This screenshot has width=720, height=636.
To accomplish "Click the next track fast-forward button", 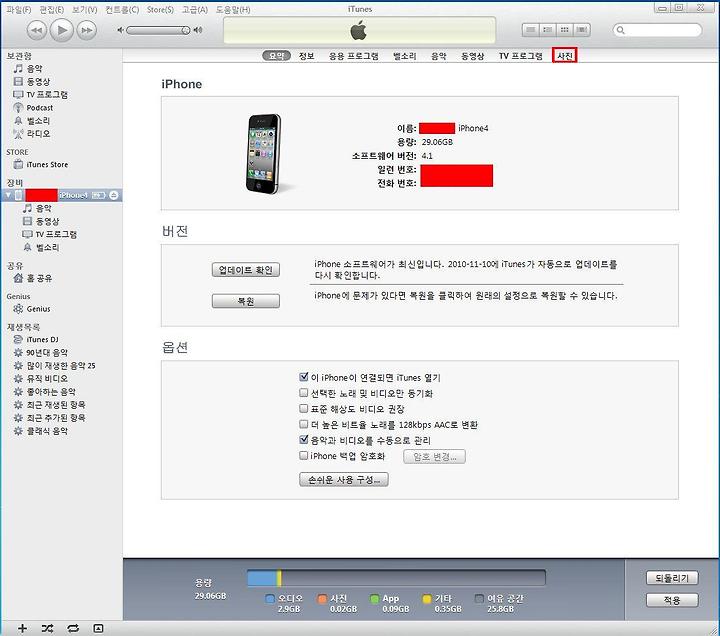I will click(86, 30).
